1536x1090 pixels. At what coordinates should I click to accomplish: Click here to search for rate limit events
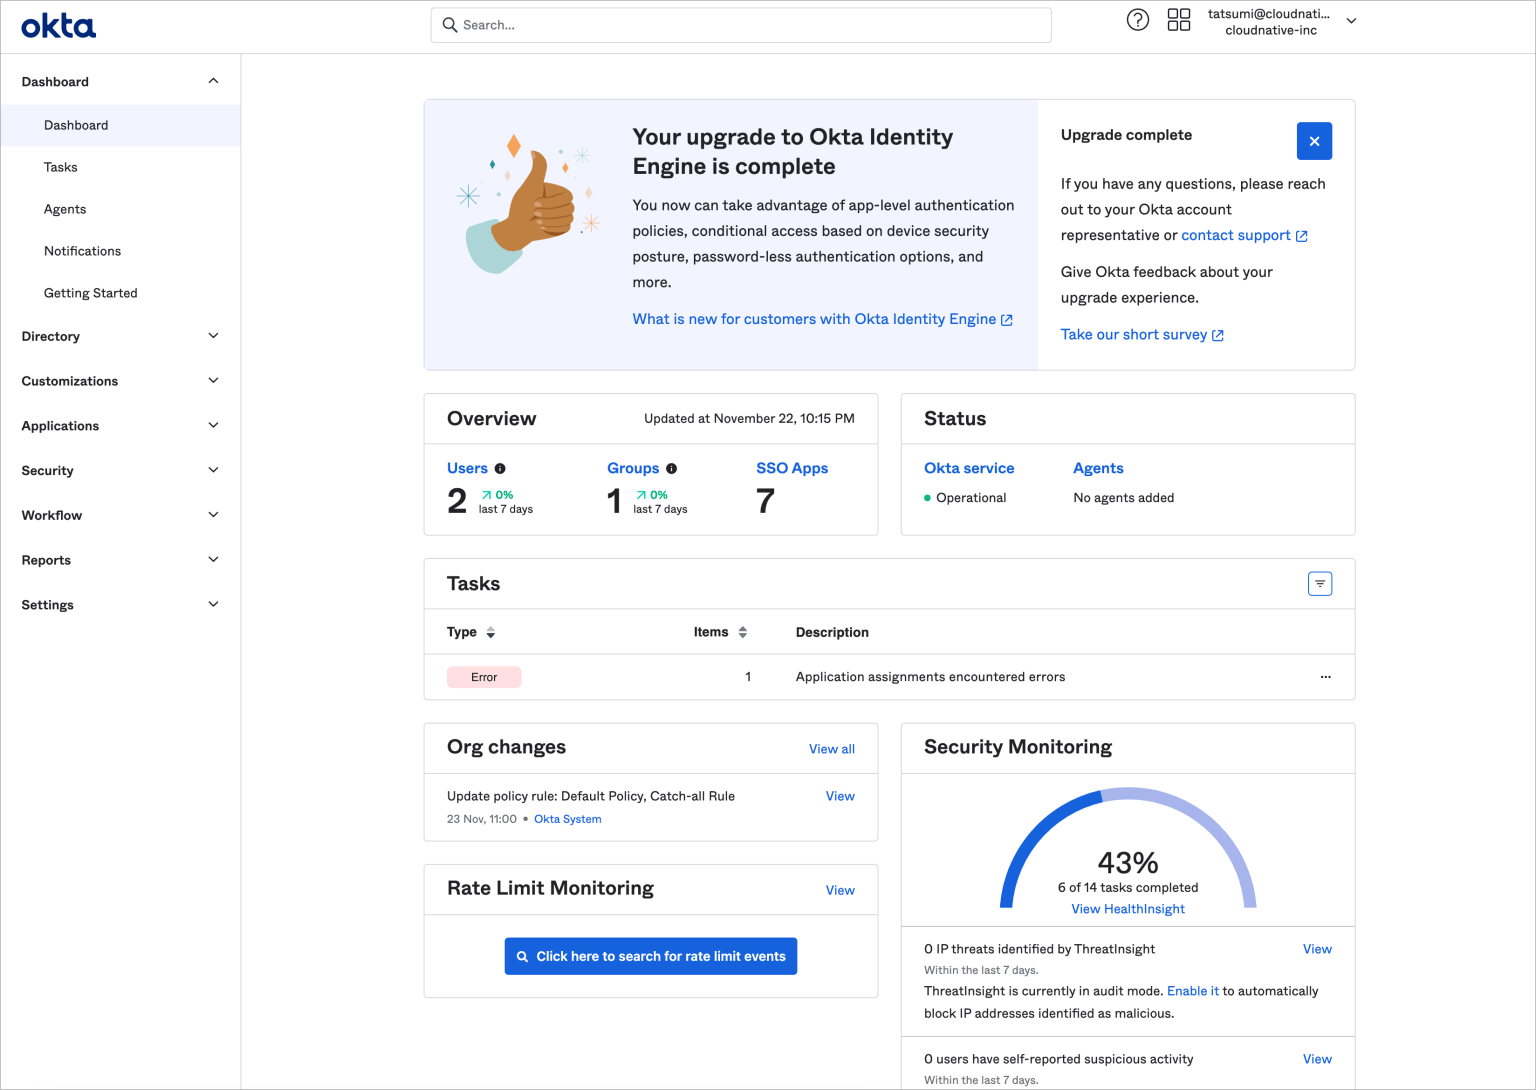coord(650,955)
